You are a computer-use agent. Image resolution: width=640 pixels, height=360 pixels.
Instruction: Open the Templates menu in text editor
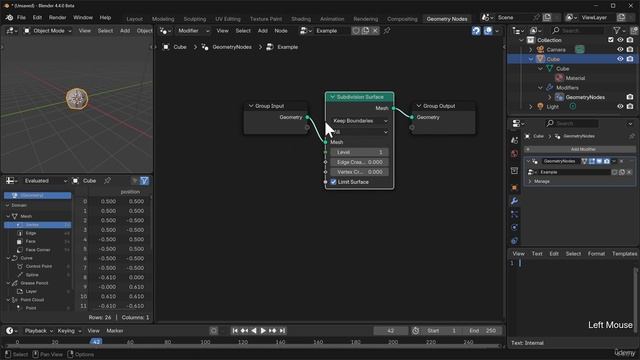tap(624, 253)
